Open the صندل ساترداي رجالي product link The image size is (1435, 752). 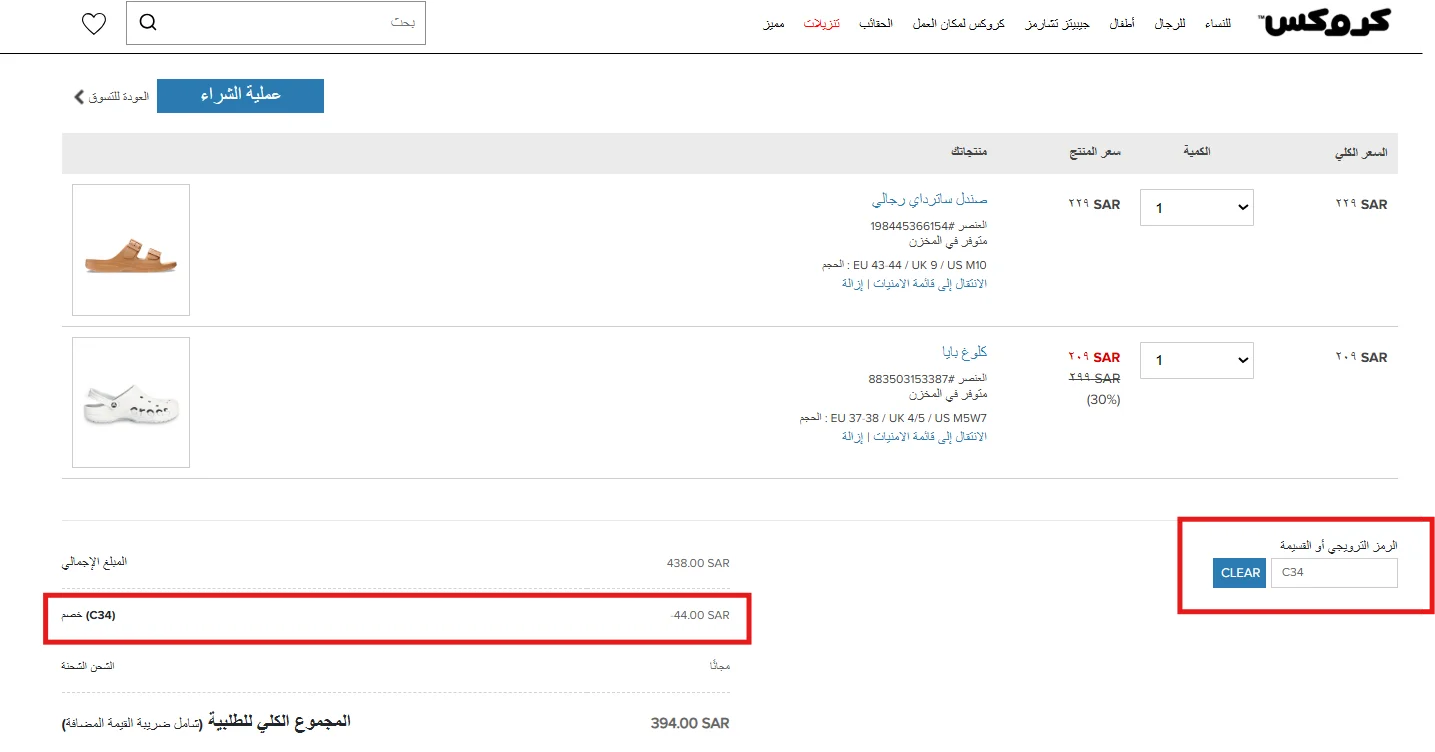click(x=929, y=199)
